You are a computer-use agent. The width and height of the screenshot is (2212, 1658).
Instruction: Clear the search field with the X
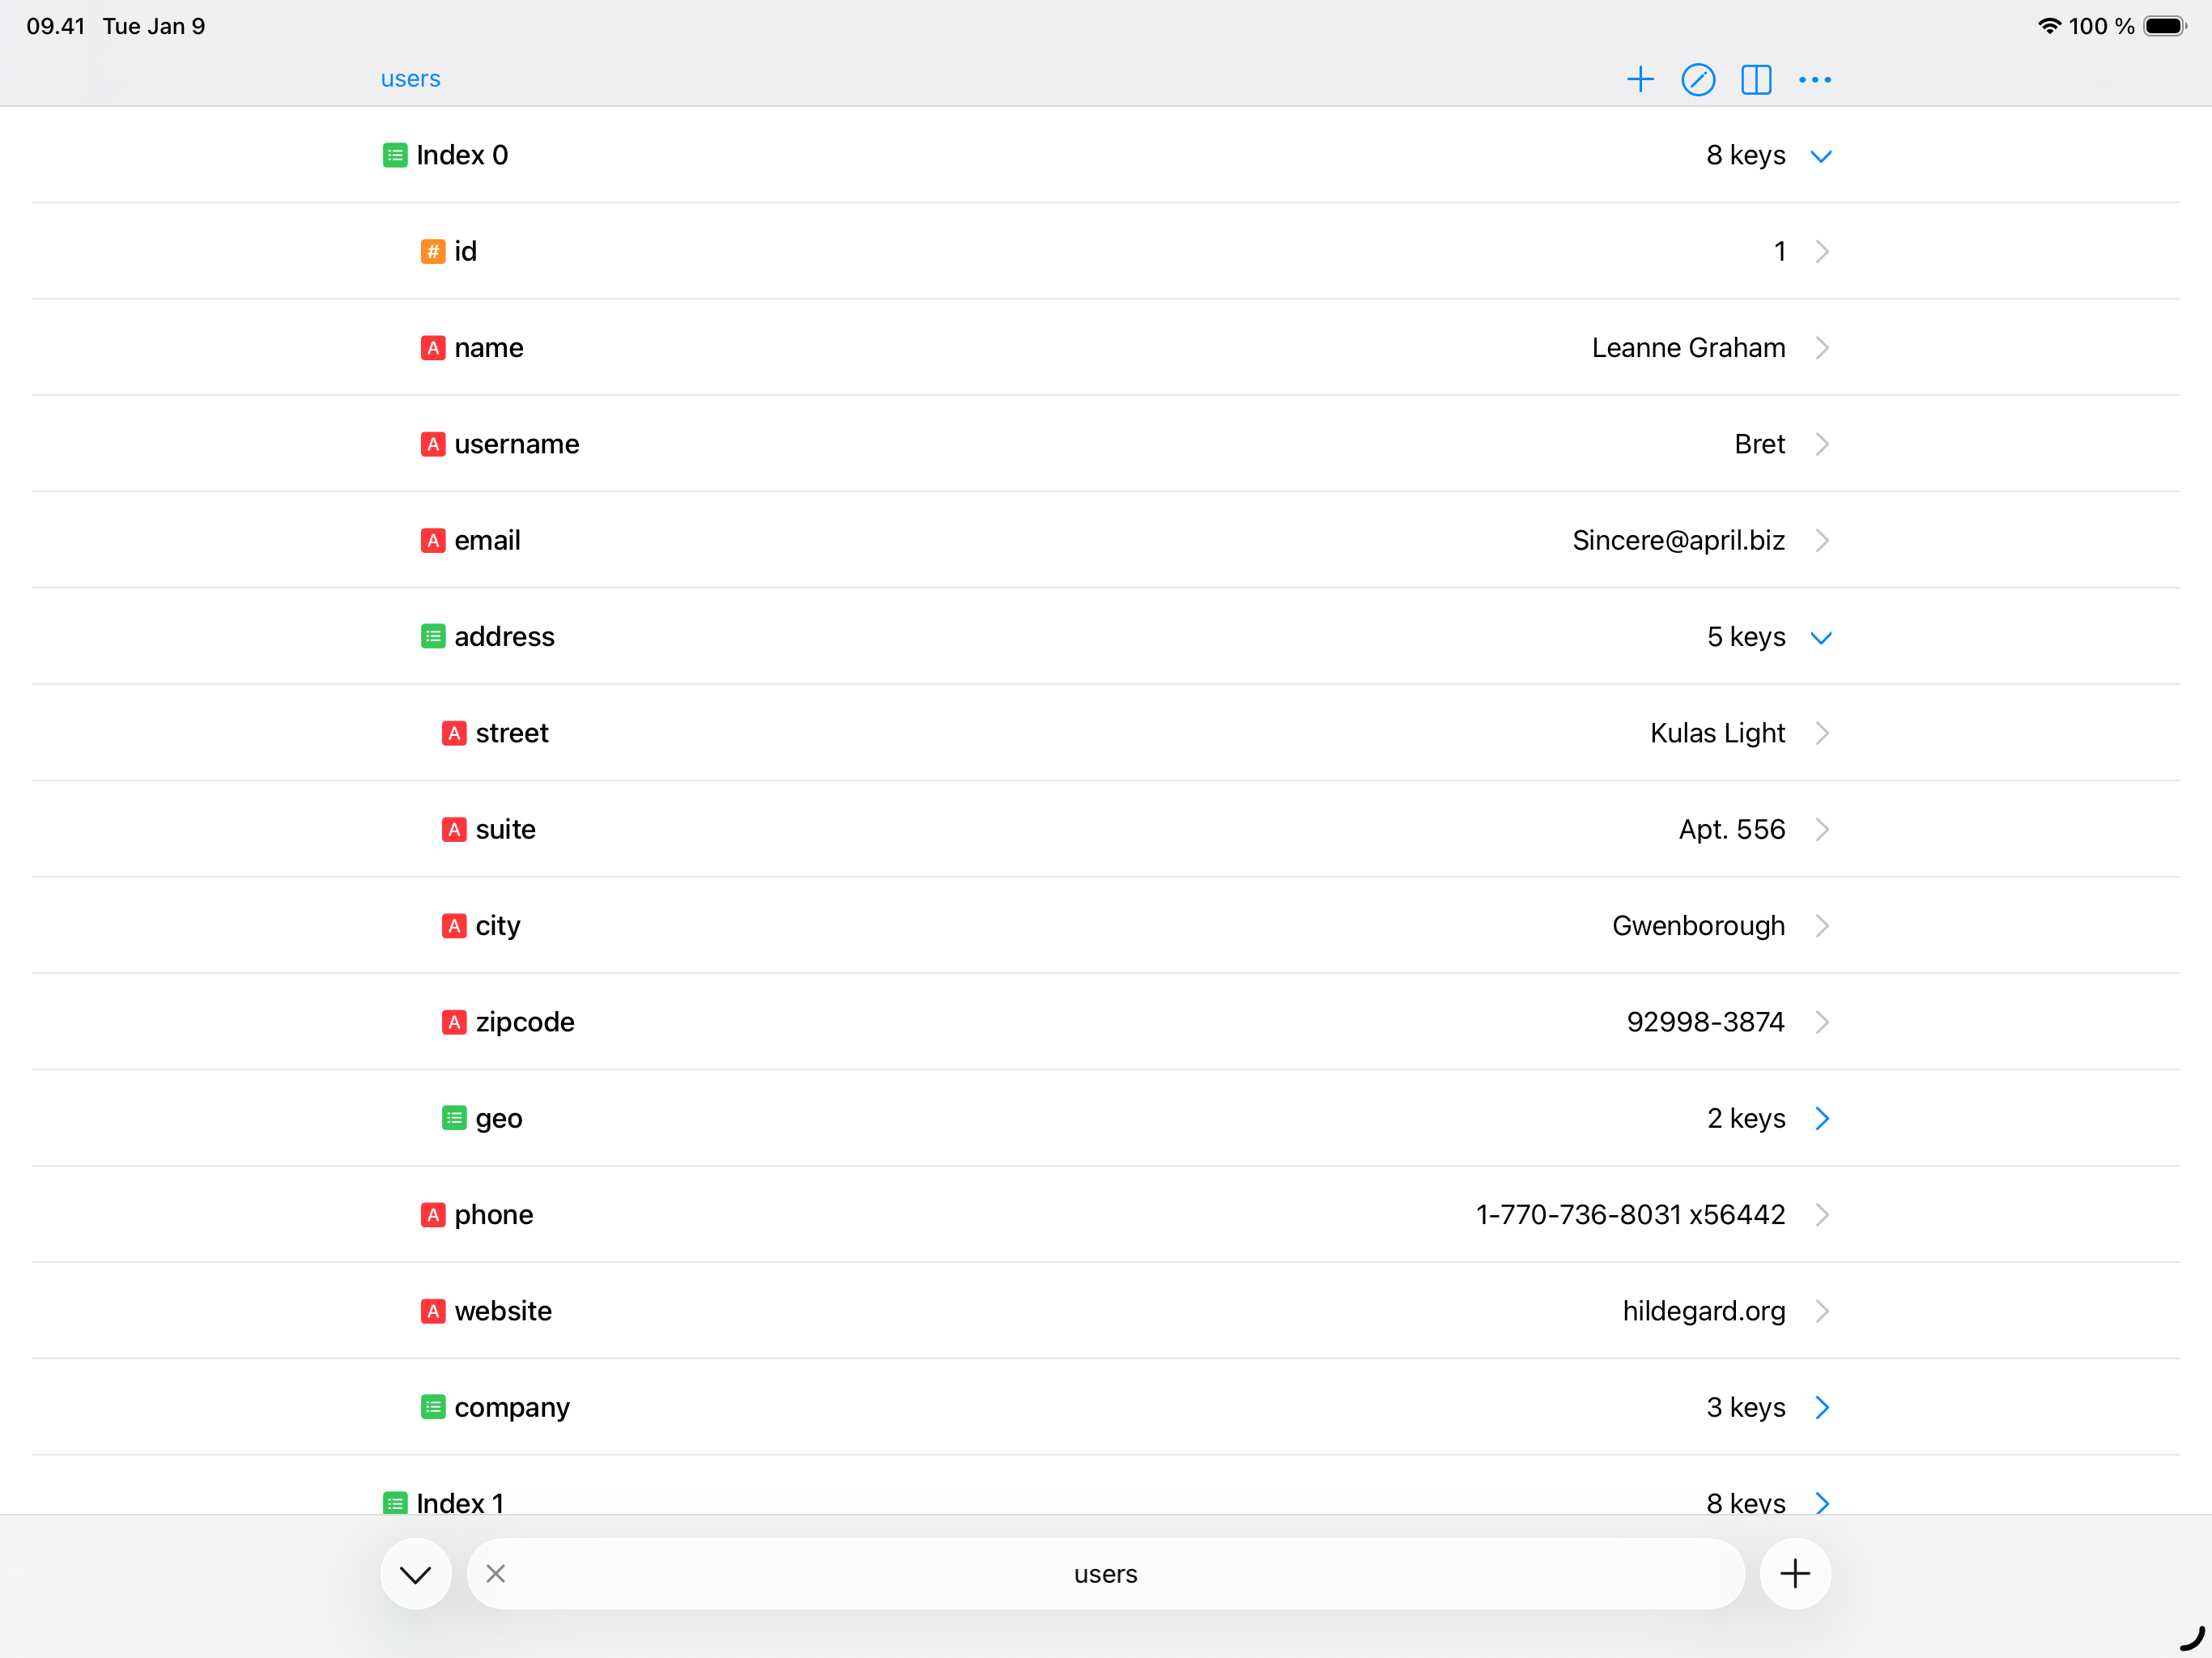[x=495, y=1574]
